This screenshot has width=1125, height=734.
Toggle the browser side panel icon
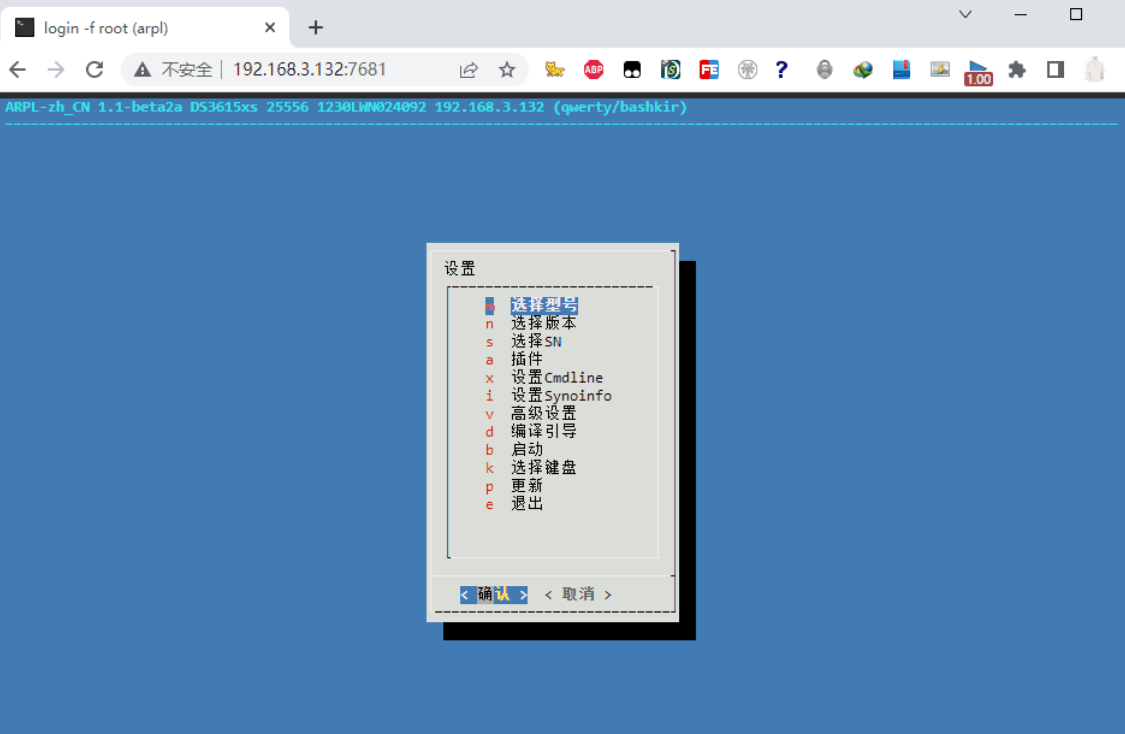(1055, 69)
